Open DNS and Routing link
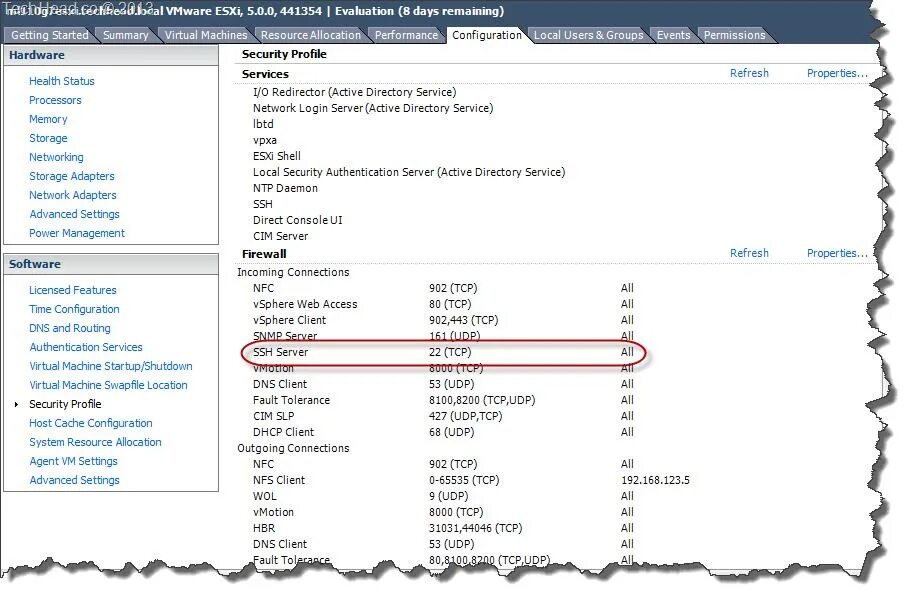Screen dimensions: 913x600 (x=70, y=328)
